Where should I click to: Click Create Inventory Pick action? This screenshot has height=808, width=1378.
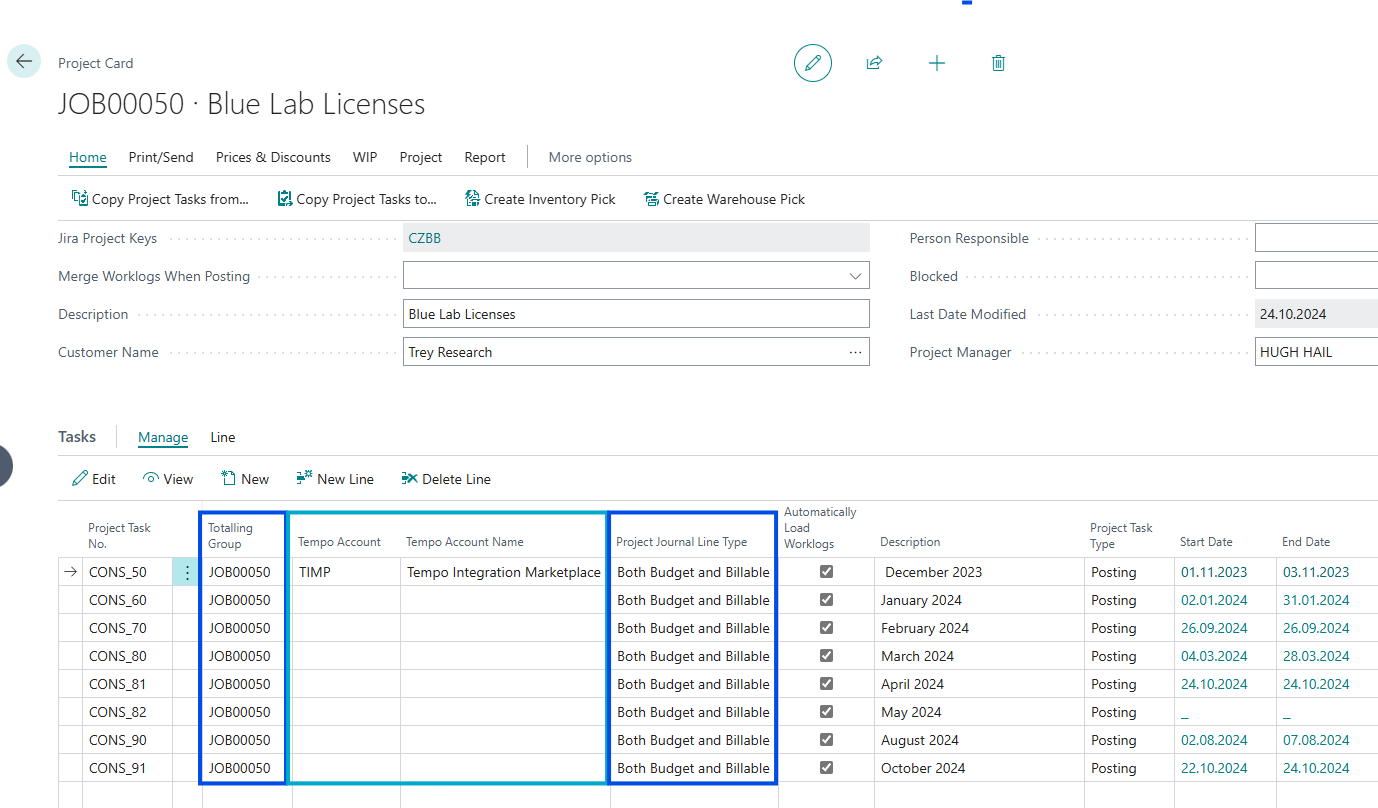pos(540,199)
